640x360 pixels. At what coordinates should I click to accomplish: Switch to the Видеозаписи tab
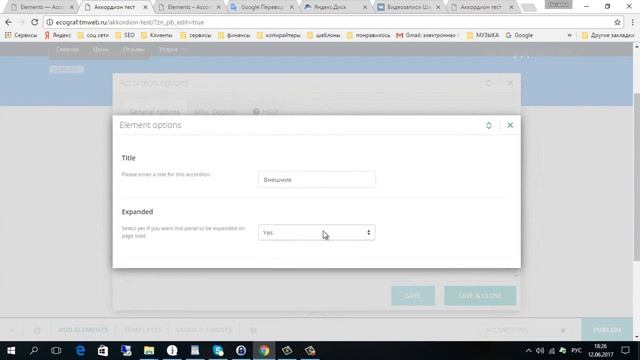[x=409, y=7]
